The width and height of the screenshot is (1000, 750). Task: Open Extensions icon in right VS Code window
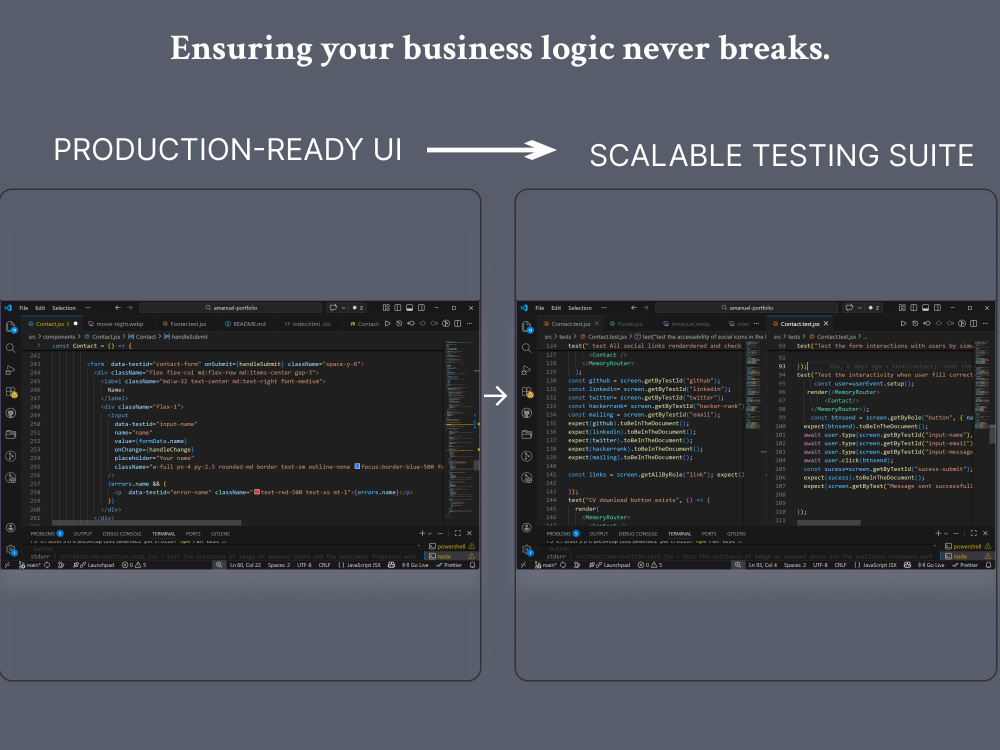(527, 392)
